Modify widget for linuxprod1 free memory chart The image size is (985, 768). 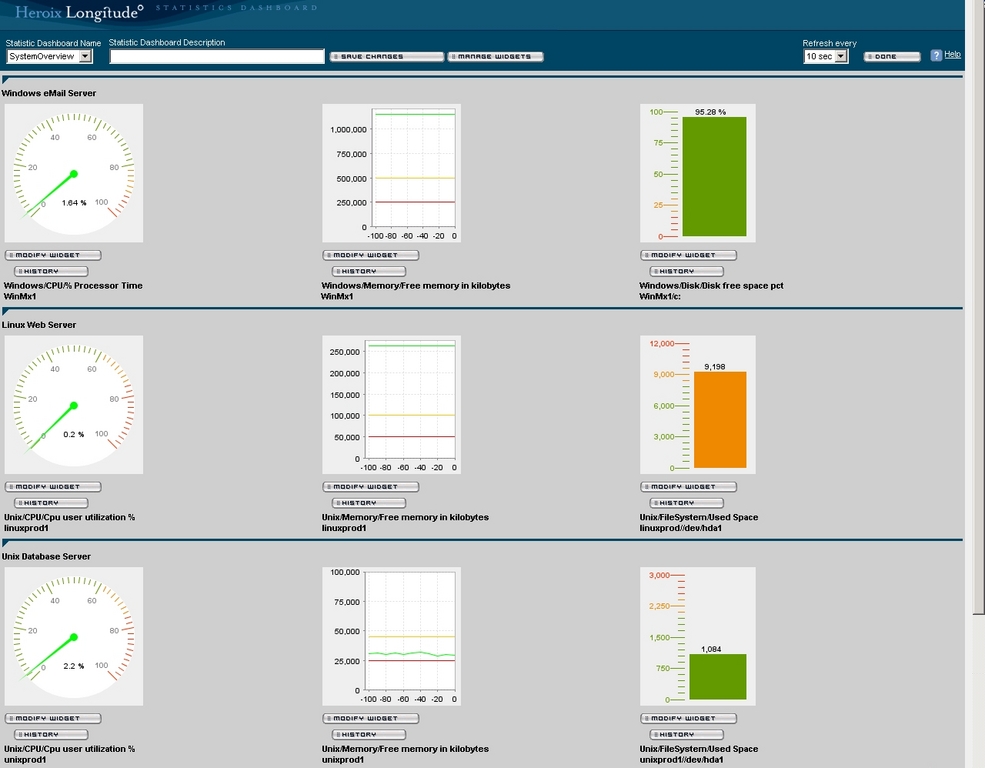click(x=370, y=487)
